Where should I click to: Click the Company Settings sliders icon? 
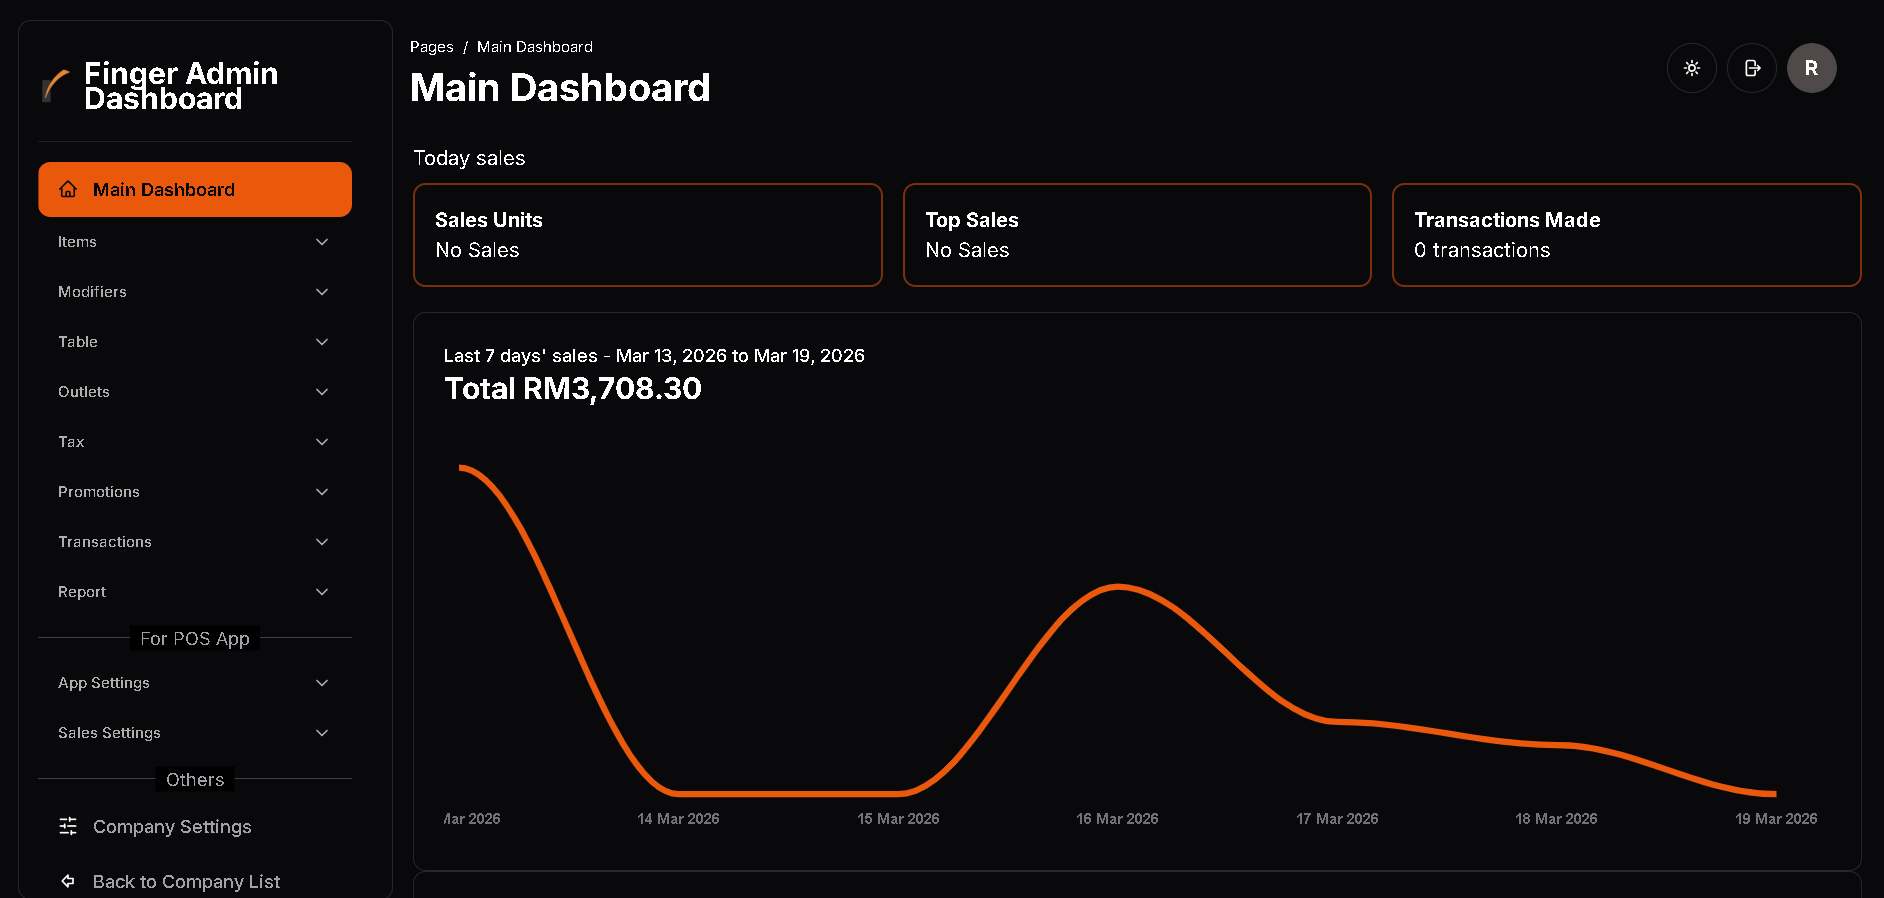point(68,826)
